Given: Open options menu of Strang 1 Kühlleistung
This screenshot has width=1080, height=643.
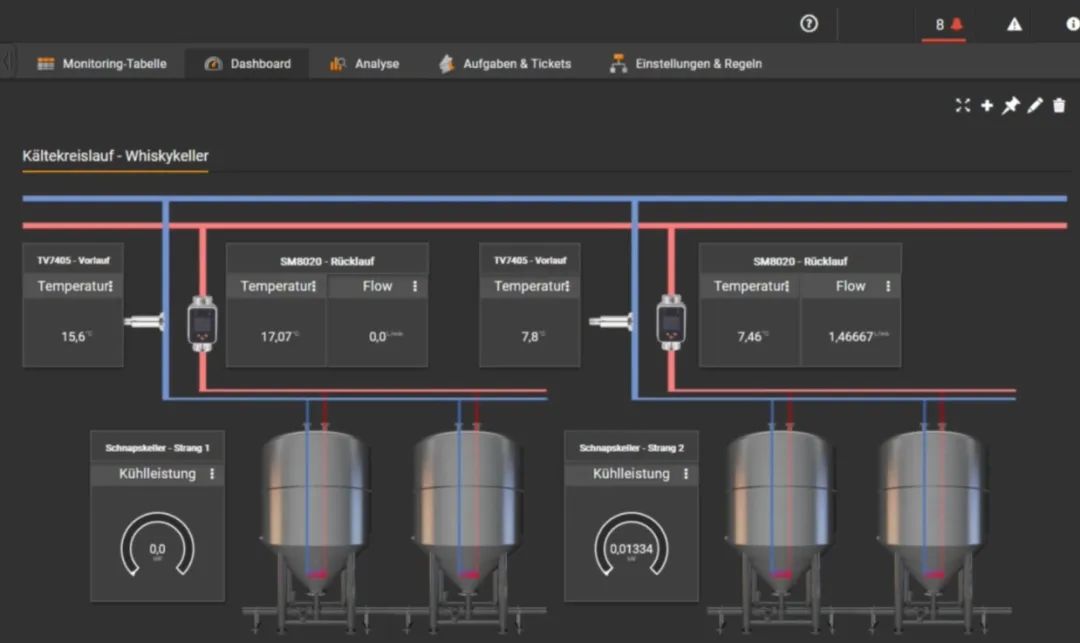Looking at the screenshot, I should (x=212, y=474).
